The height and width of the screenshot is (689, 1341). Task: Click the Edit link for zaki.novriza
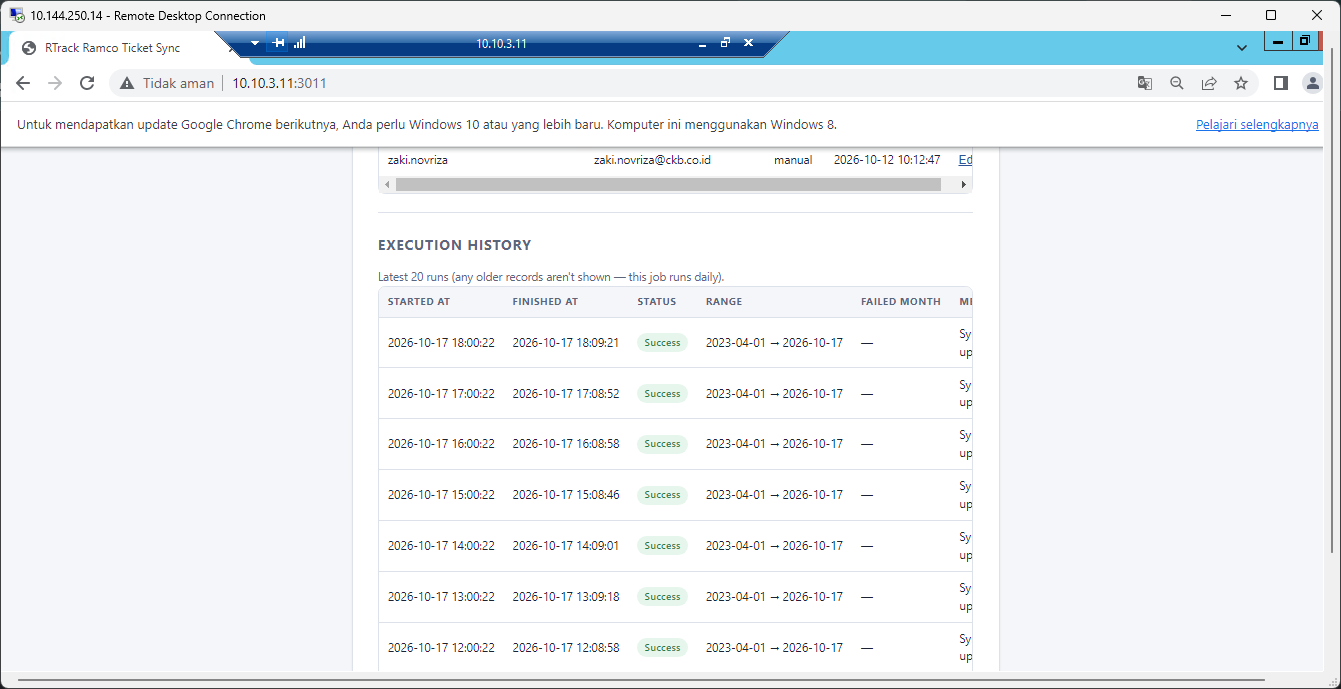(x=965, y=160)
